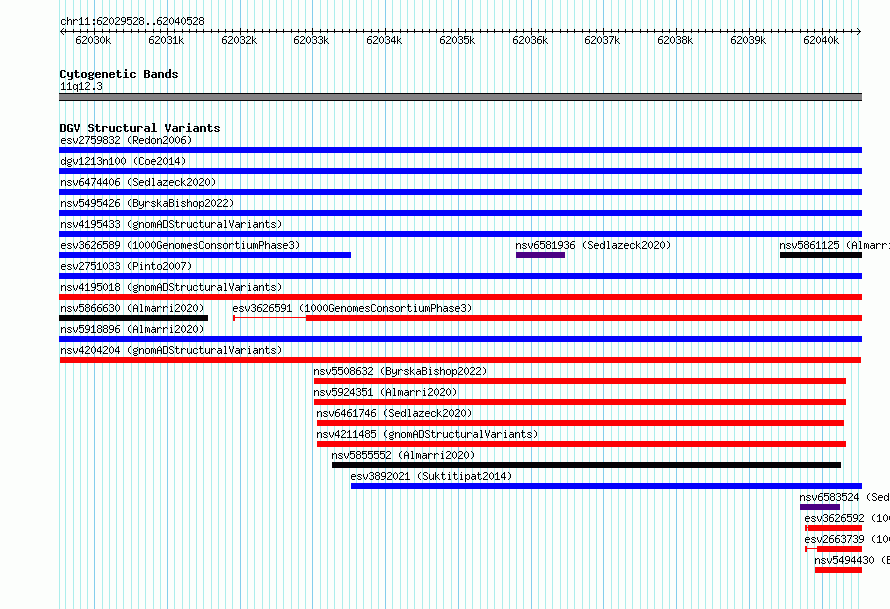The width and height of the screenshot is (890, 609).
Task: Click the red bar under nsv5508632
Action: tap(580, 381)
